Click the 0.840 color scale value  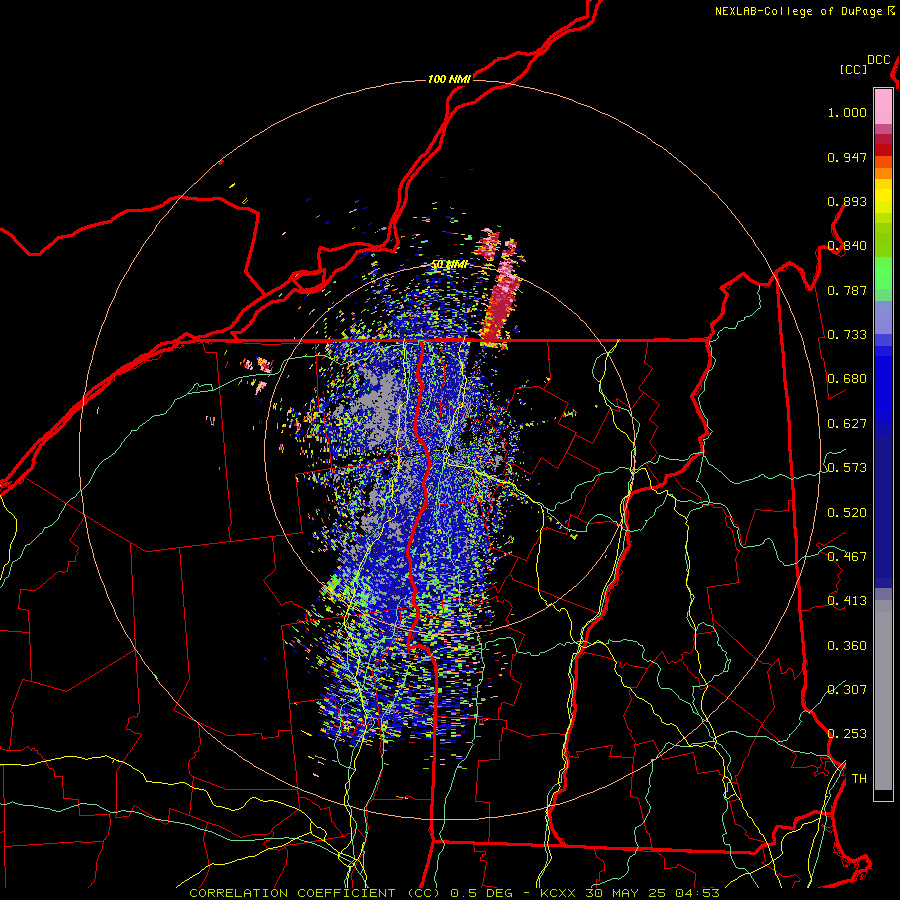tap(847, 246)
